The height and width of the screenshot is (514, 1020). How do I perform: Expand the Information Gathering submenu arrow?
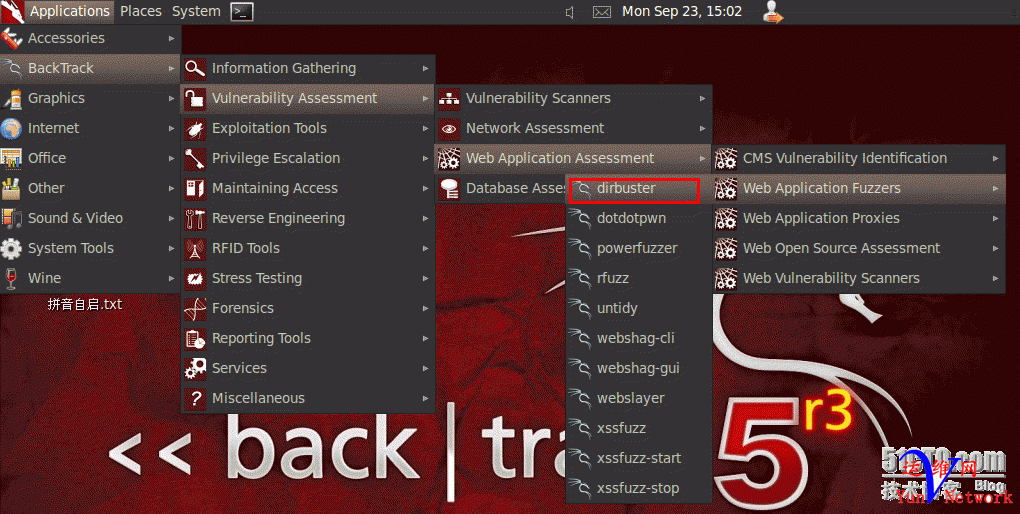tap(425, 68)
